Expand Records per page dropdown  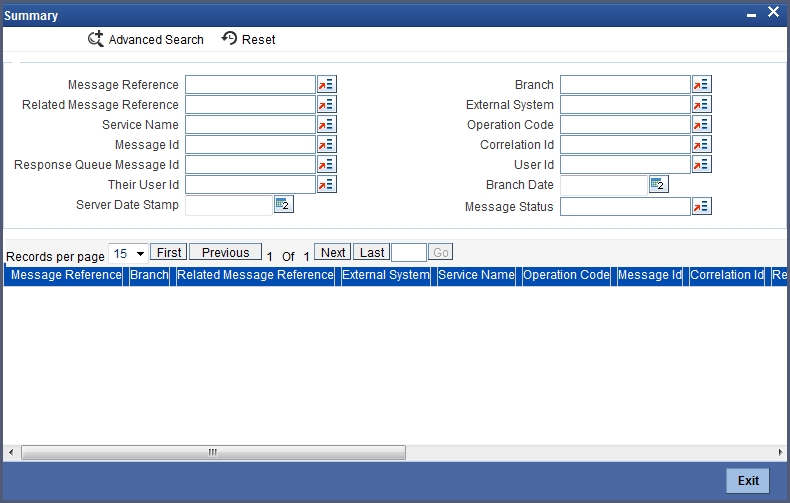[128, 254]
